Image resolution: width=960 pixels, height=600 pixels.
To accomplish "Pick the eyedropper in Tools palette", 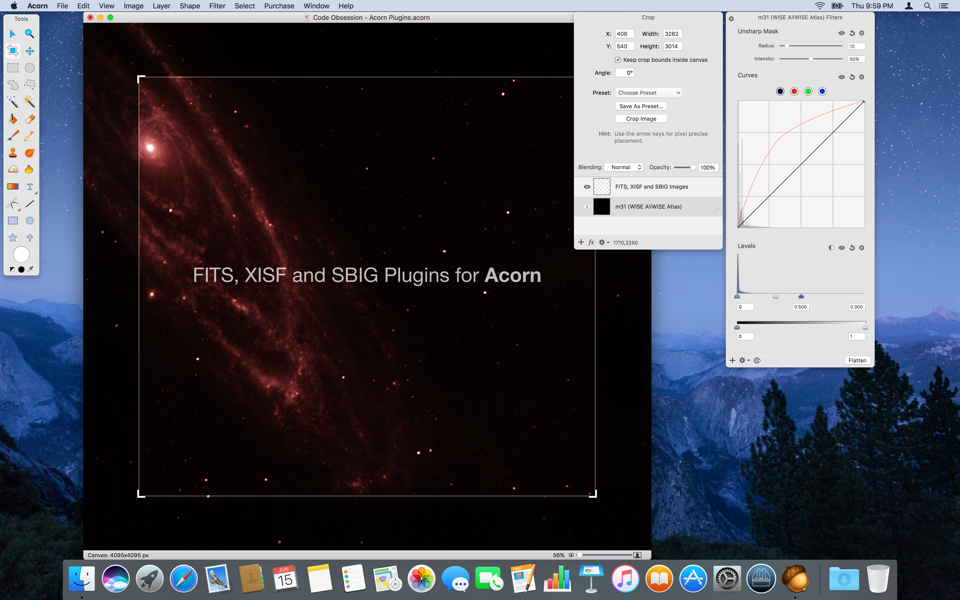I will click(31, 269).
